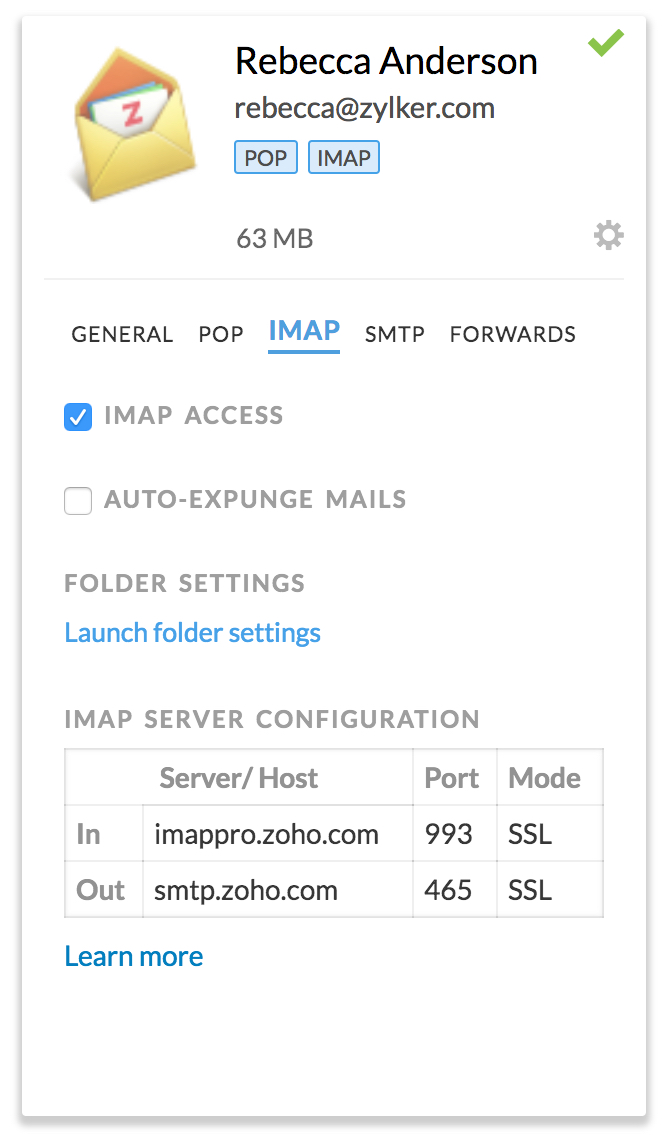The width and height of the screenshot is (666, 1144).
Task: Open the Learn more link
Action: point(134,957)
